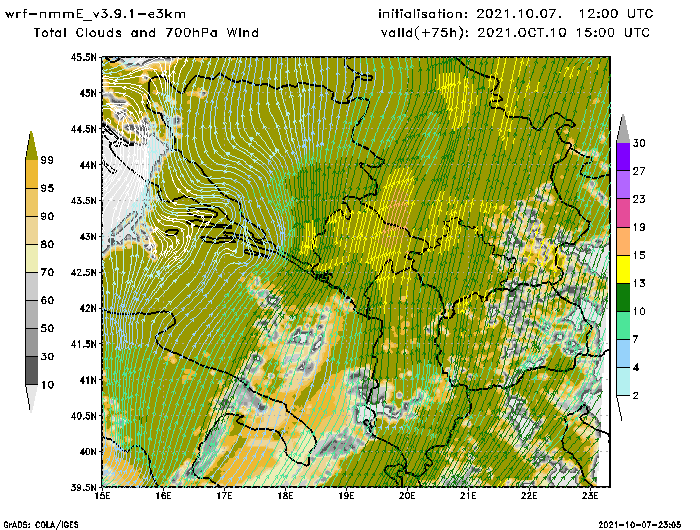700x530 pixels.
Task: Click the bottom arrow of the cloud colorbar
Action: click(31, 398)
